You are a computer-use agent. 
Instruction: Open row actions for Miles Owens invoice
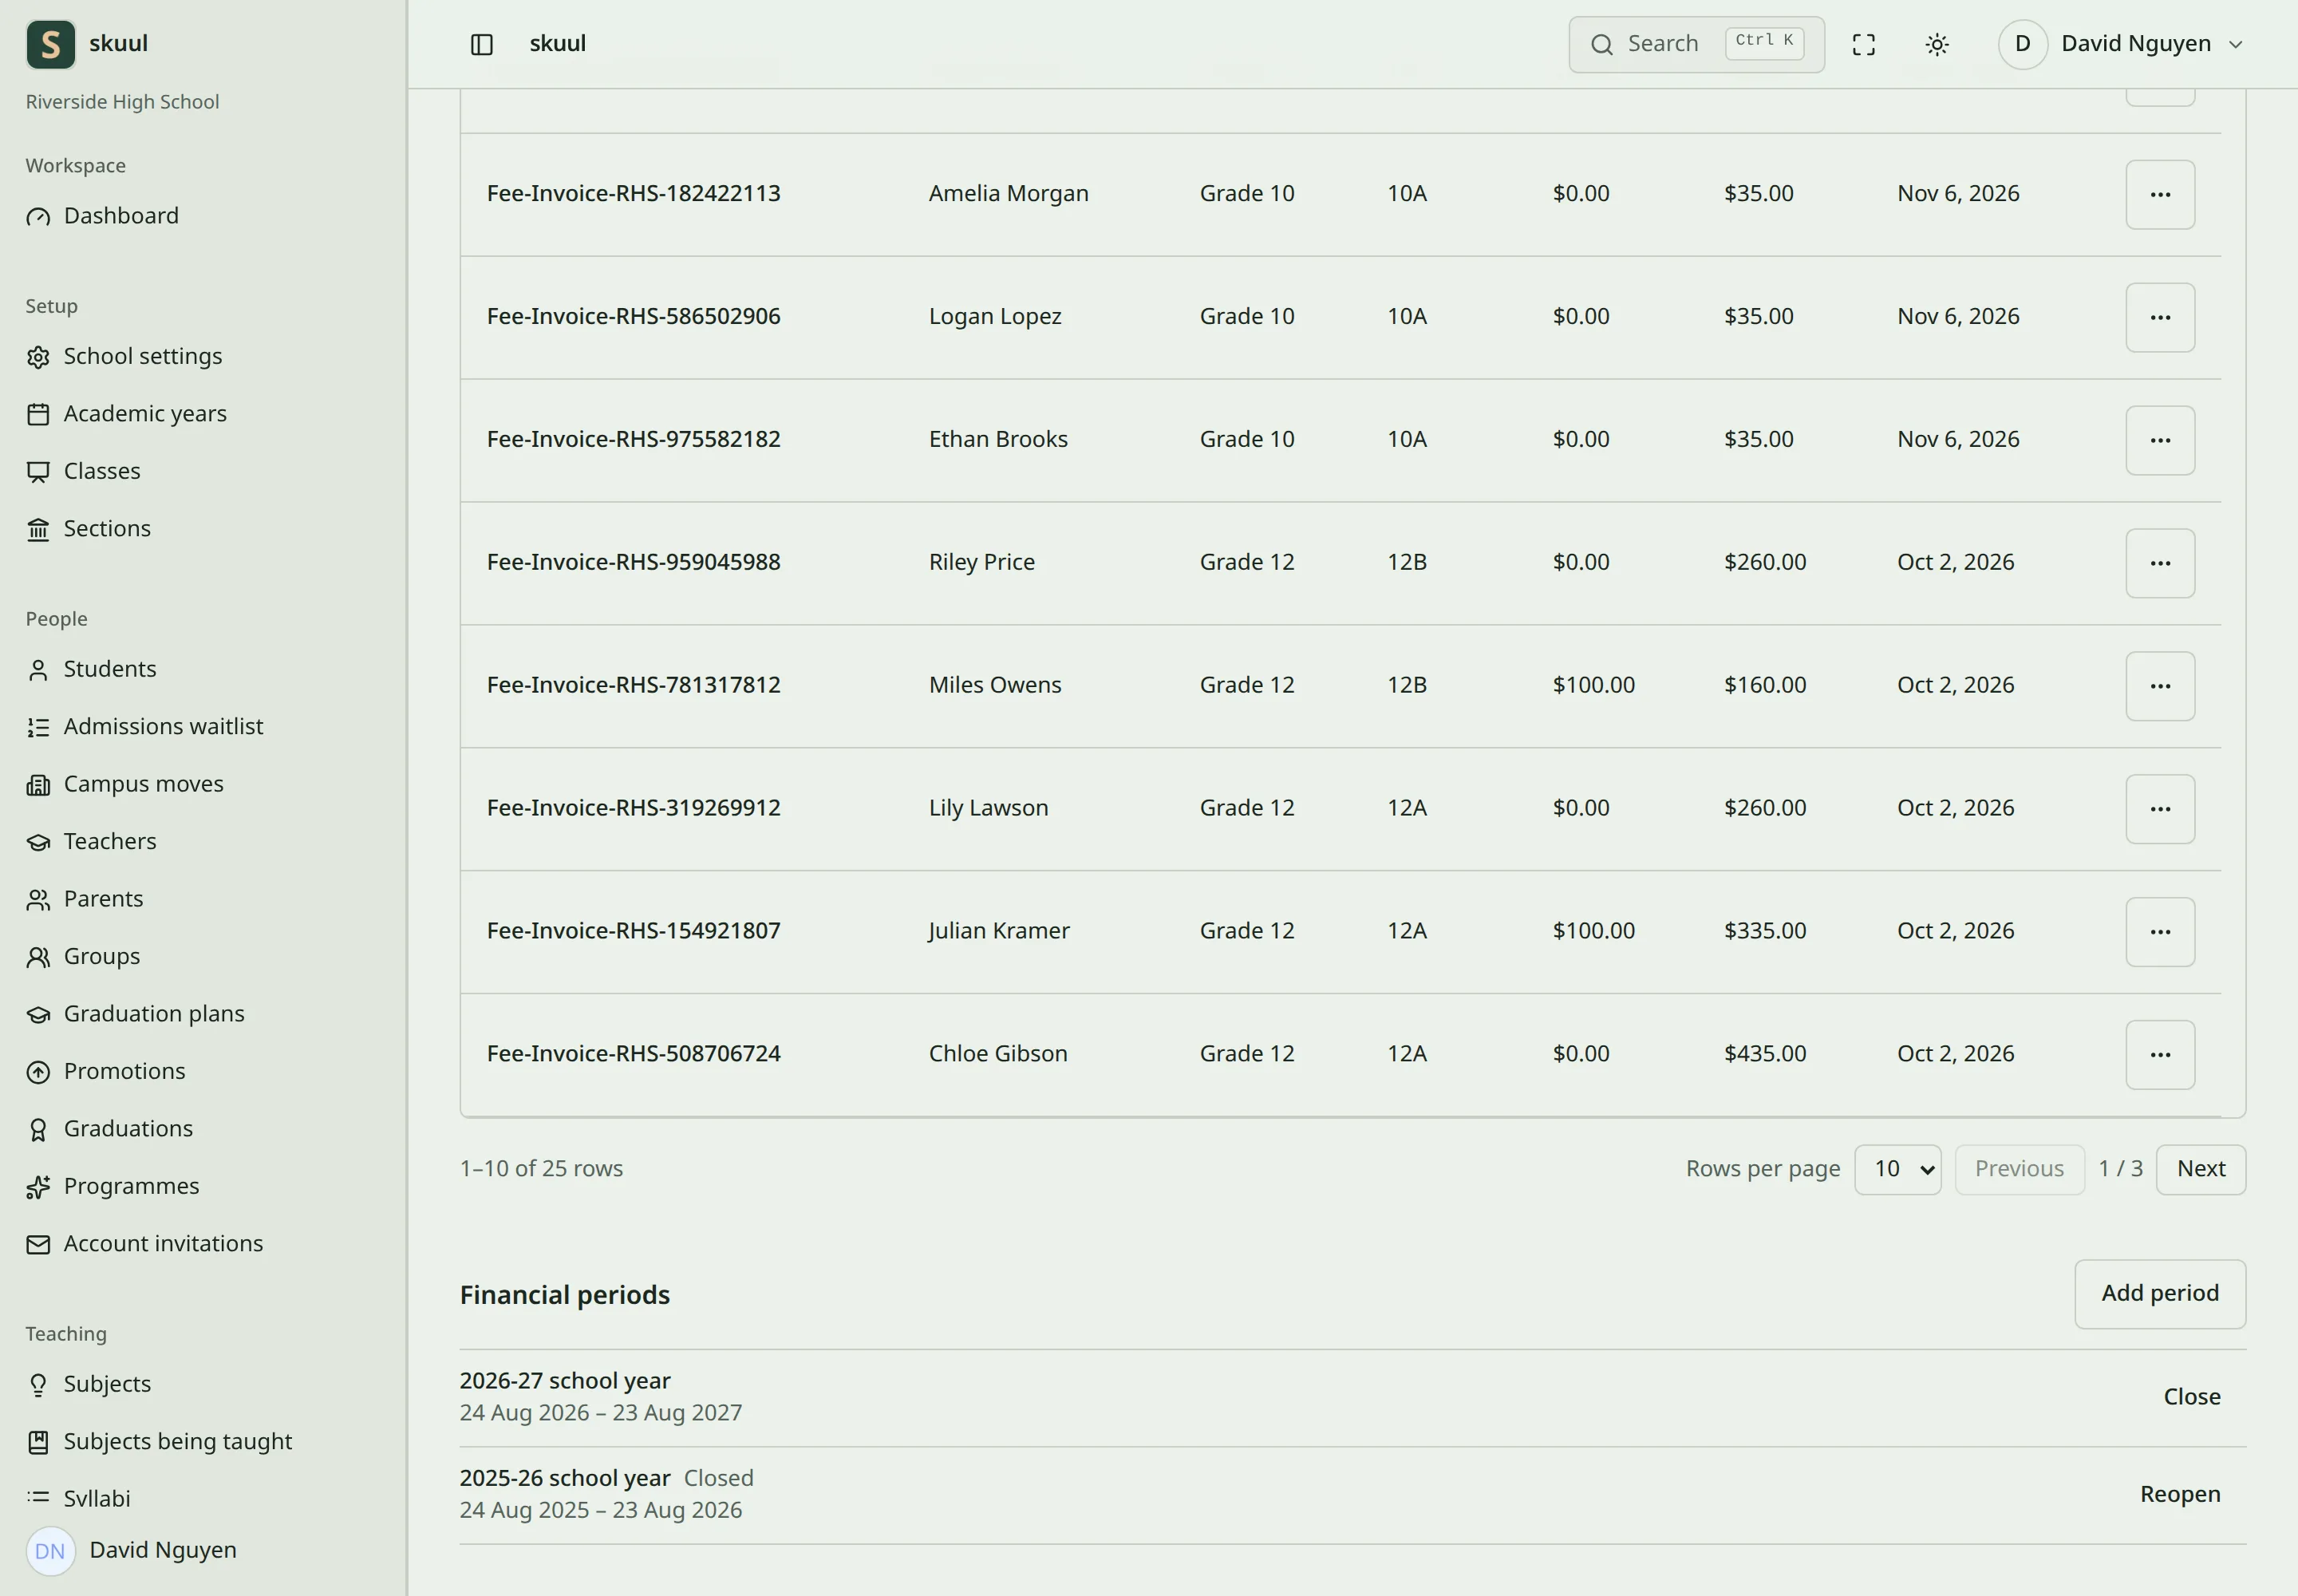[2160, 686]
